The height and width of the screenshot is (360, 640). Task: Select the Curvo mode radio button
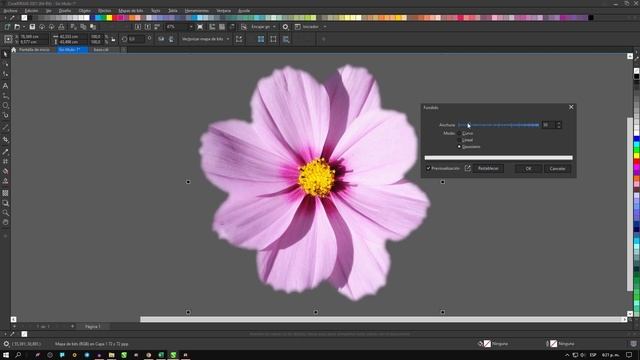pyautogui.click(x=459, y=133)
